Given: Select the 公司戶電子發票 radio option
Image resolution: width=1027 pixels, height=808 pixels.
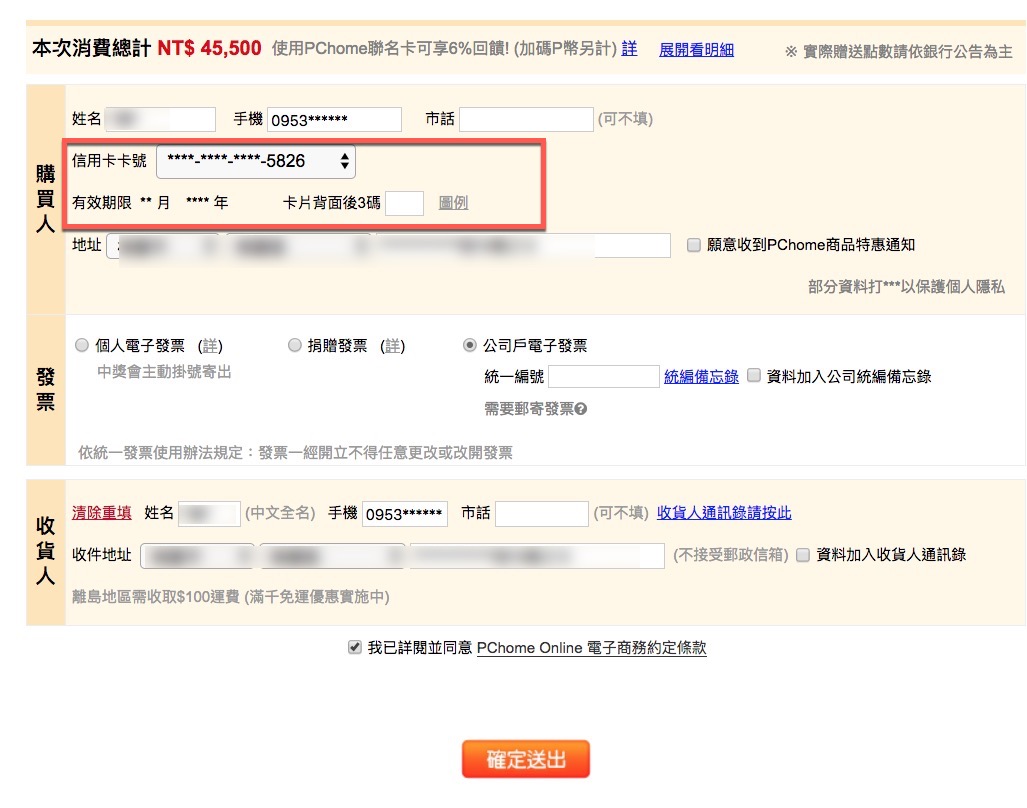Looking at the screenshot, I should 470,345.
